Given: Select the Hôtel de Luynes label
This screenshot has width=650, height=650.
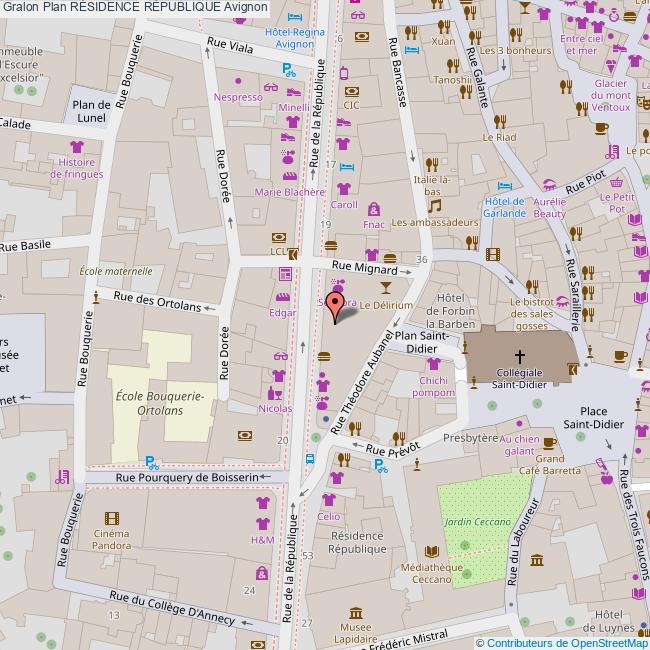Looking at the screenshot, I should click(x=609, y=621).
